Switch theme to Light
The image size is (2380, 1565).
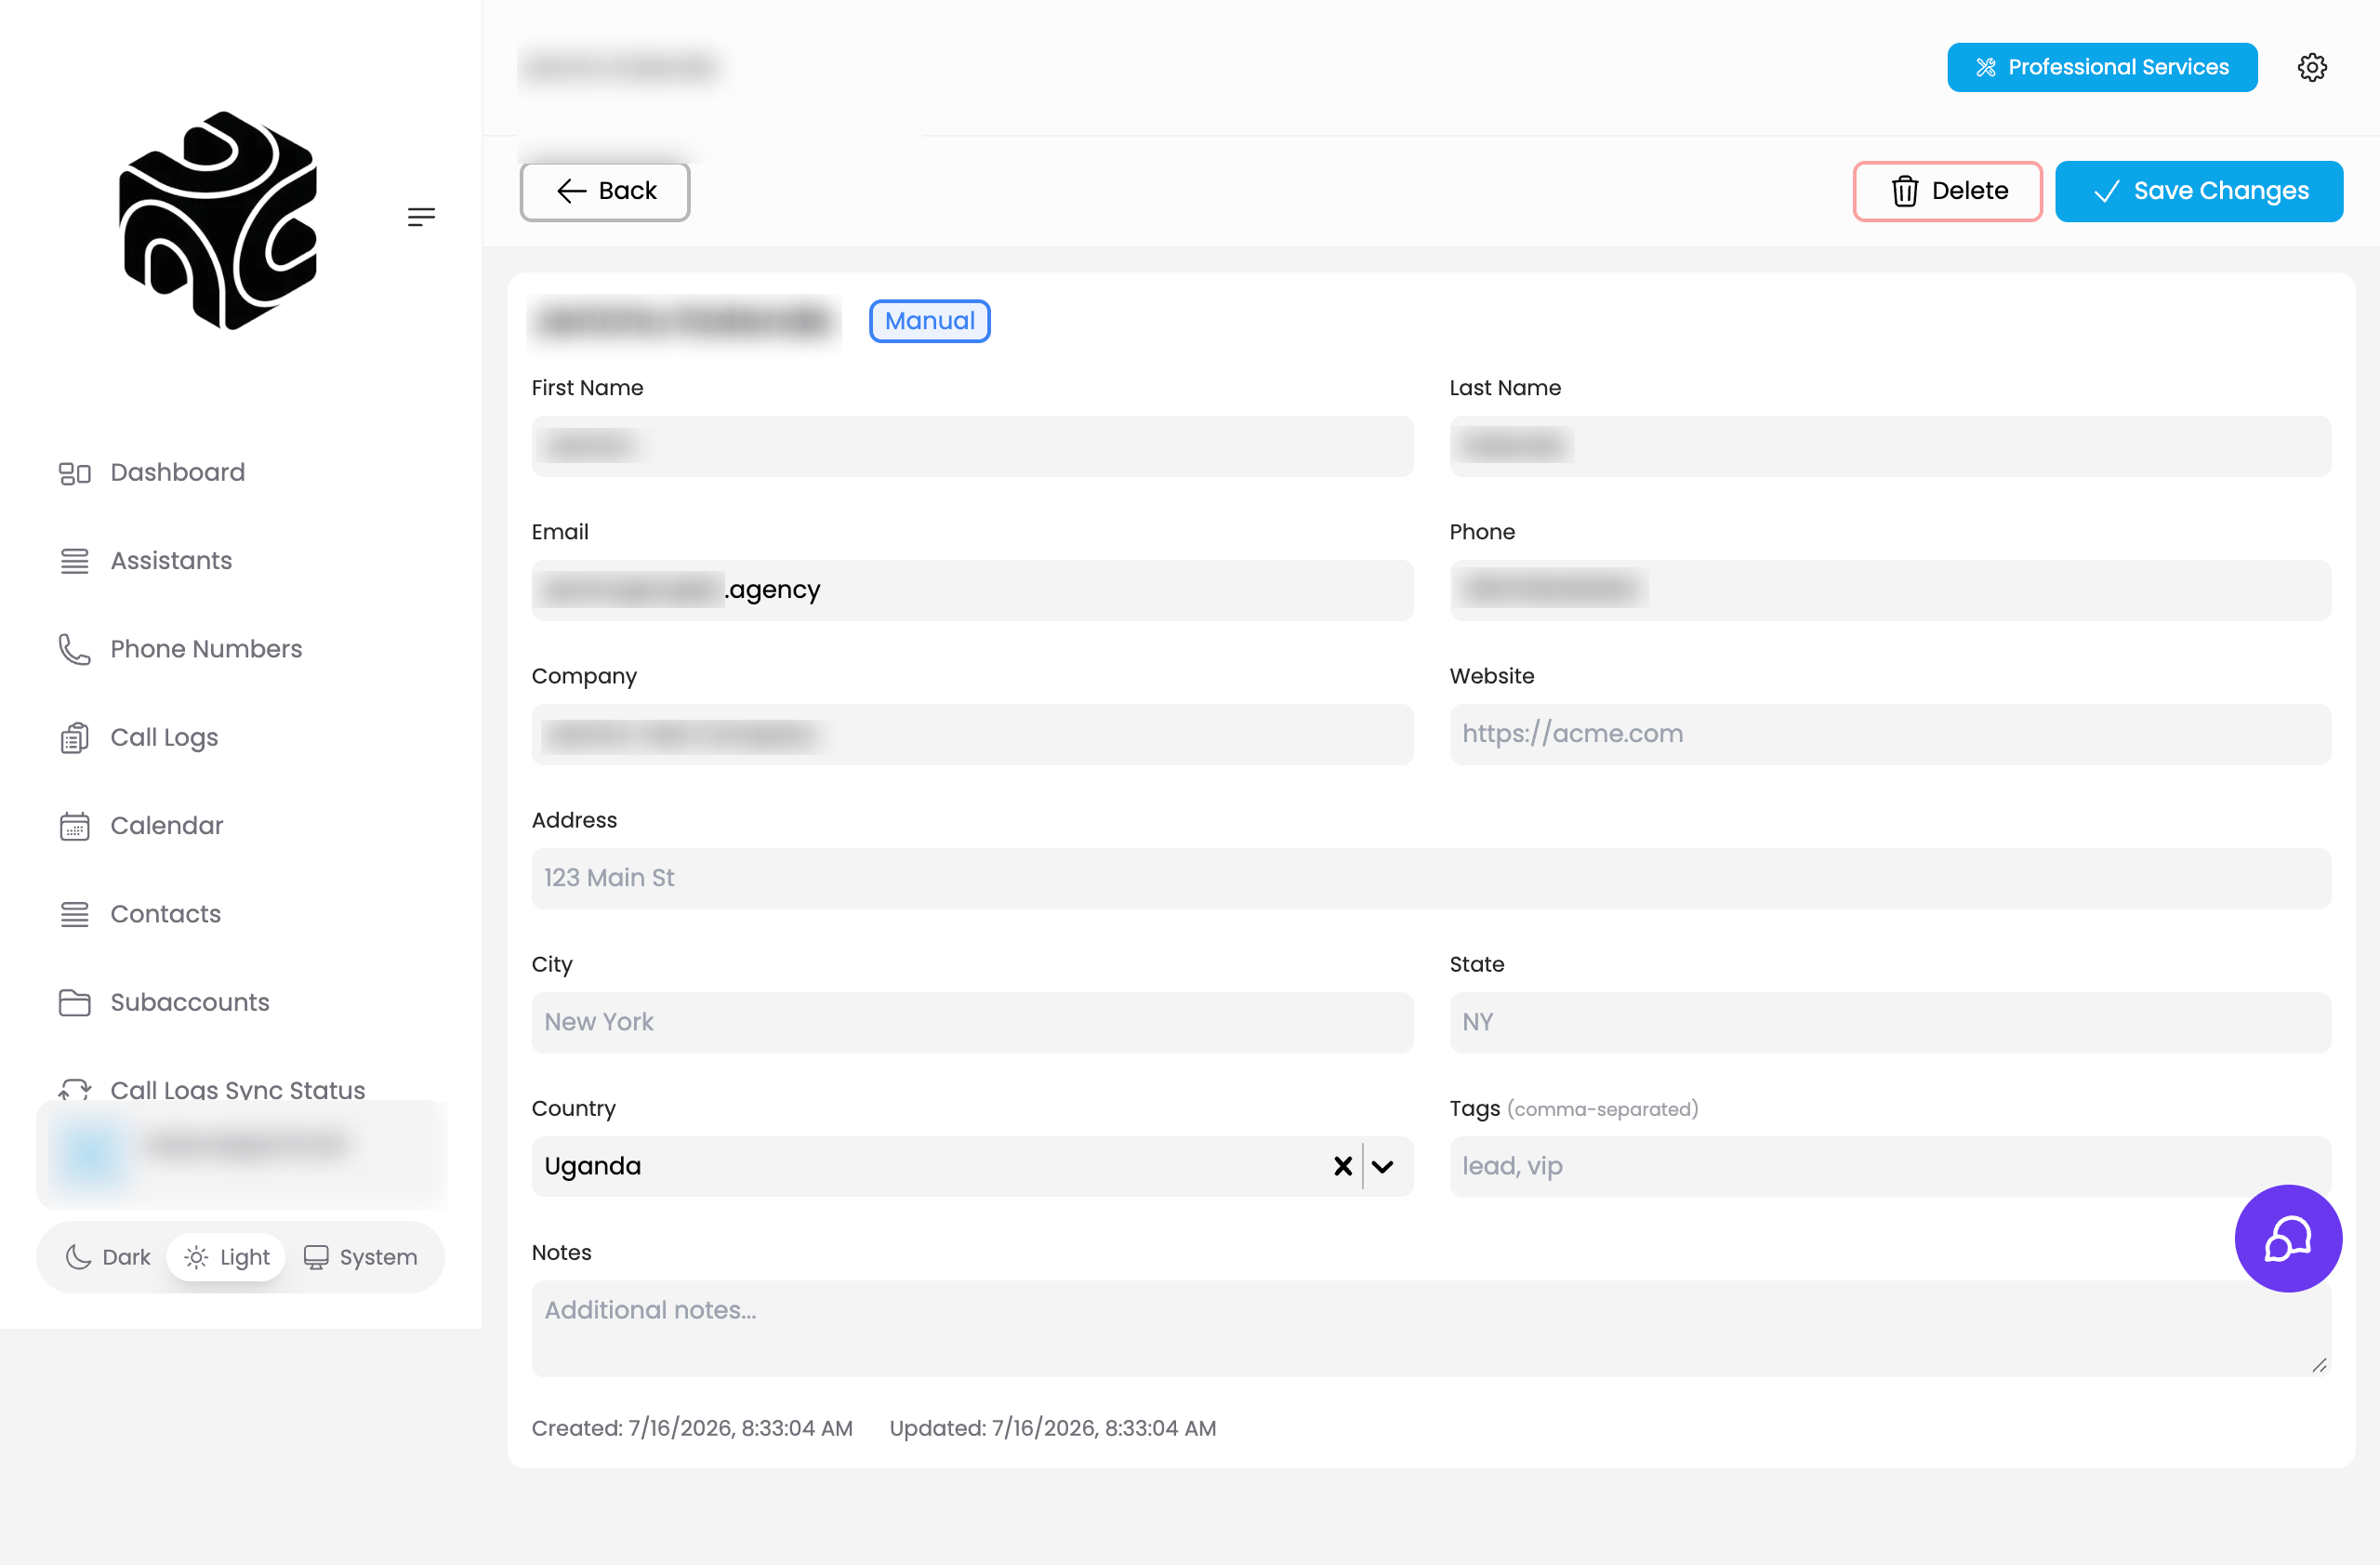coord(227,1257)
